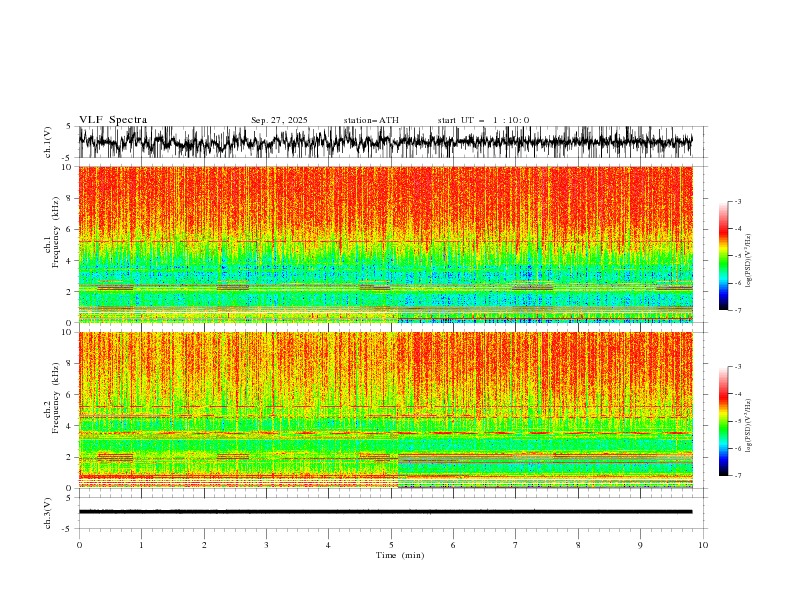Click the "start UT = 1 :10: 0" text
The height and width of the screenshot is (612, 792).
(483, 120)
